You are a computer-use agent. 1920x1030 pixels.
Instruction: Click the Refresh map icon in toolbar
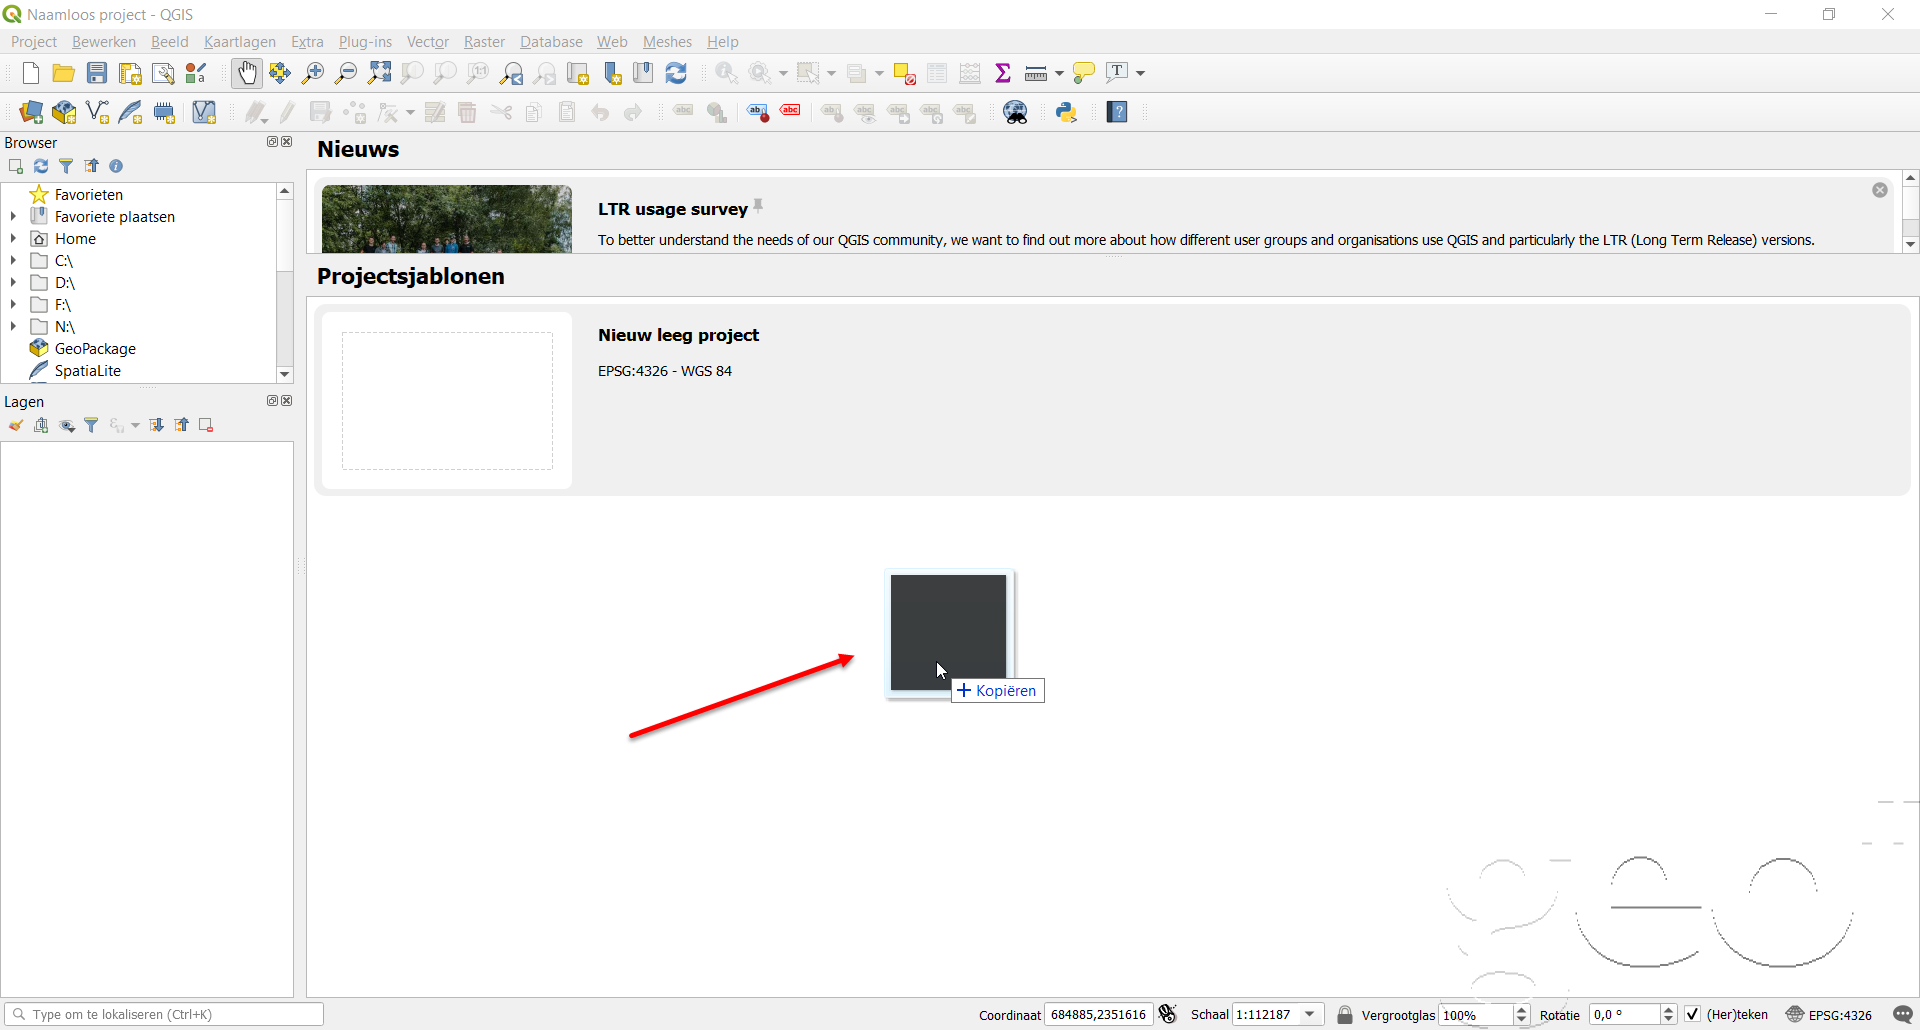click(677, 73)
